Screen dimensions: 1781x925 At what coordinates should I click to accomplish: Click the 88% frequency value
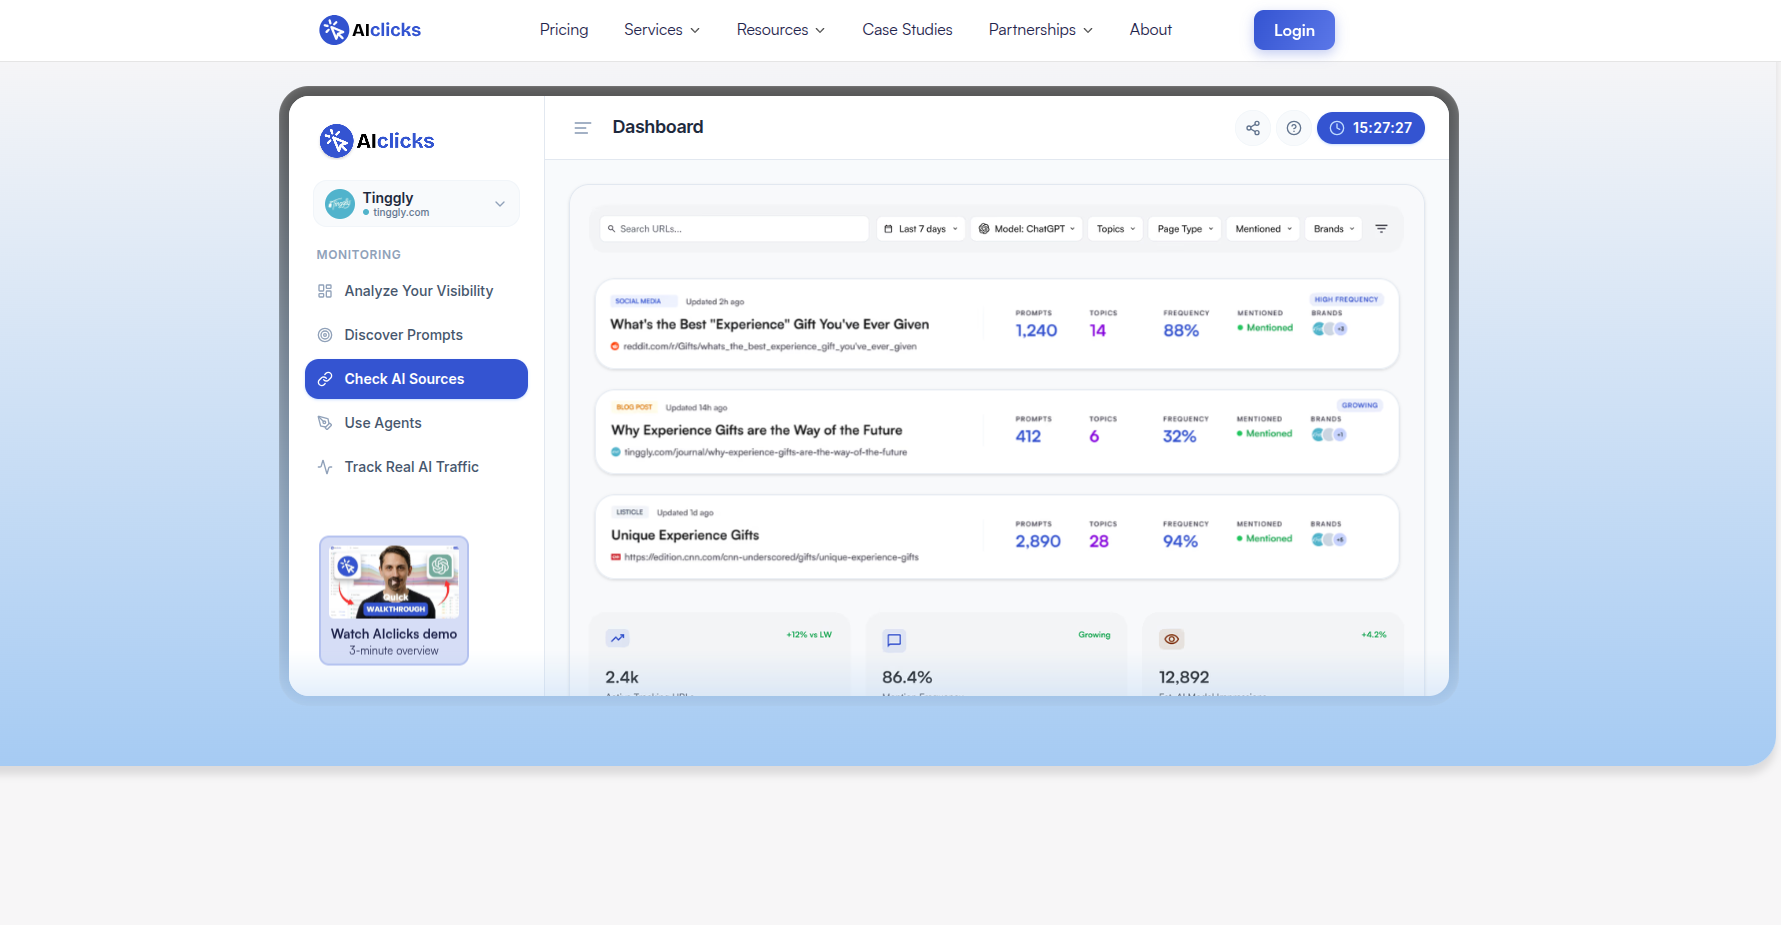(1181, 331)
